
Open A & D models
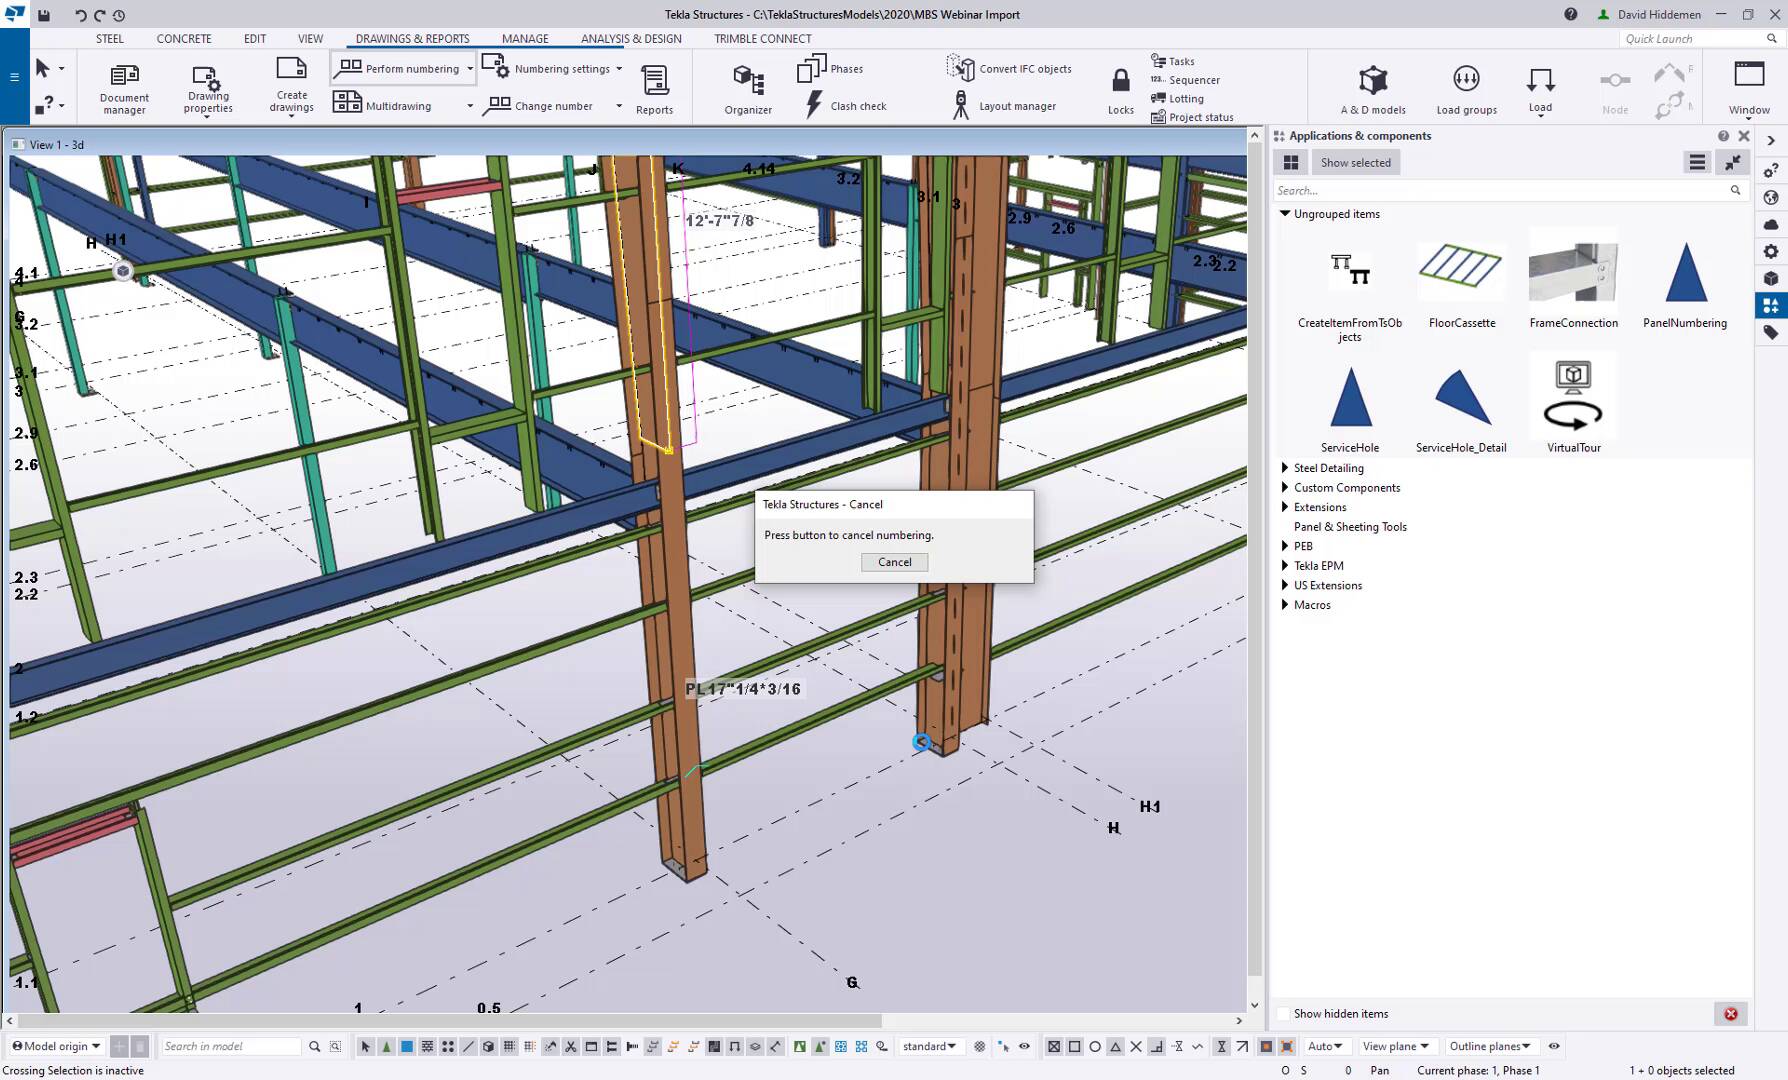point(1373,88)
